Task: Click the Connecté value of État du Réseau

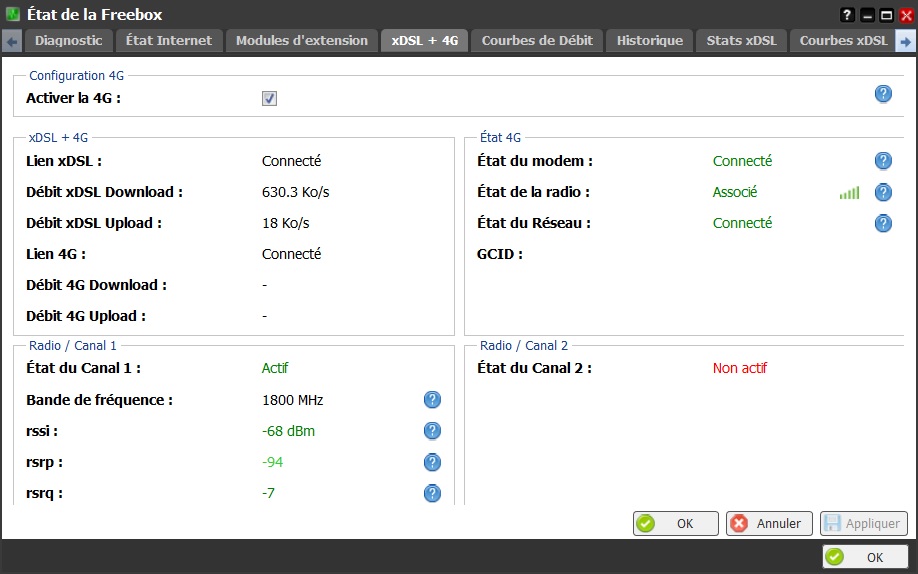Action: pyautogui.click(x=742, y=223)
